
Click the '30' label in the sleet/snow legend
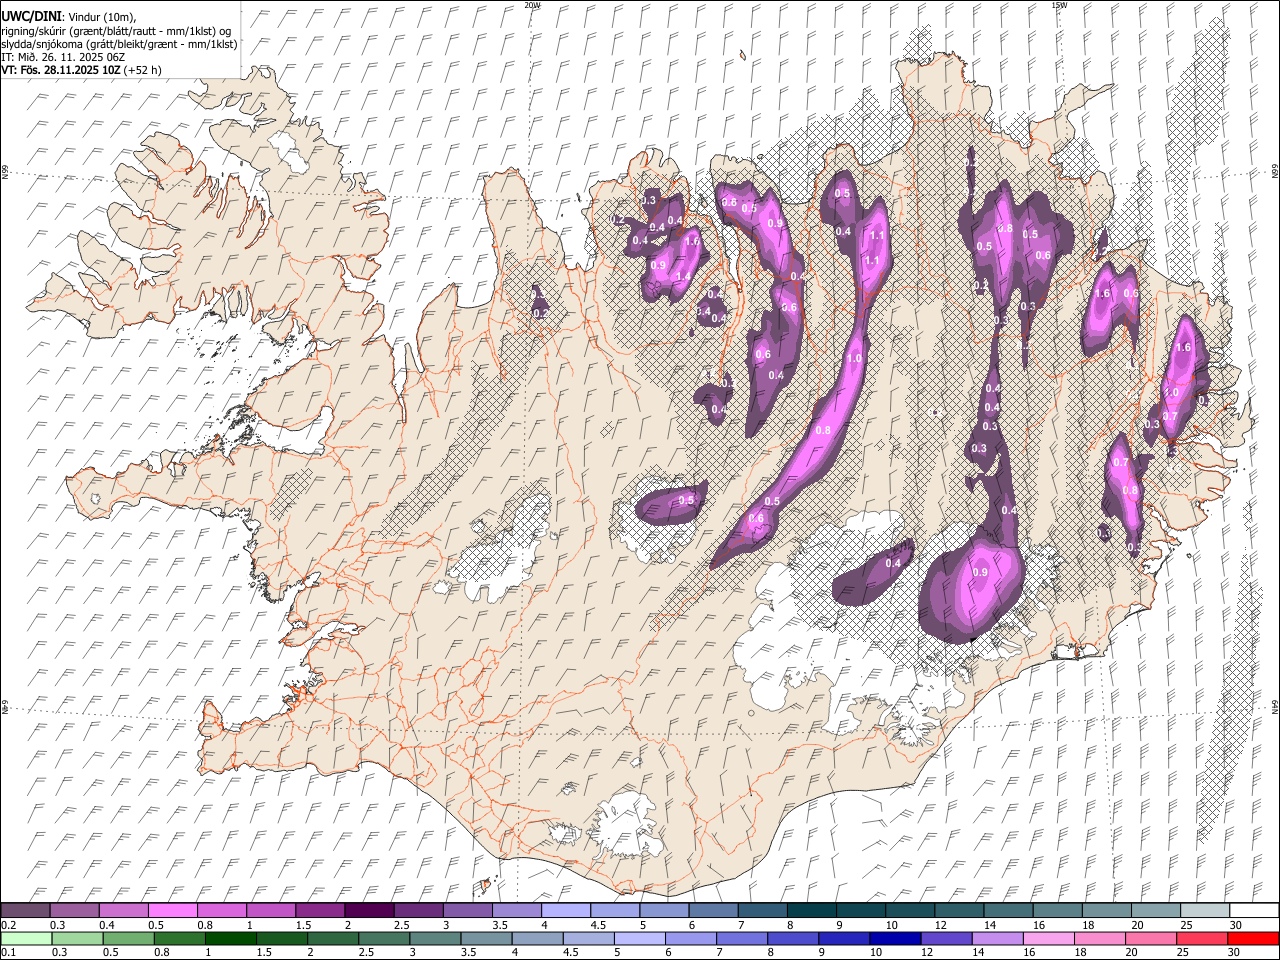1235,925
